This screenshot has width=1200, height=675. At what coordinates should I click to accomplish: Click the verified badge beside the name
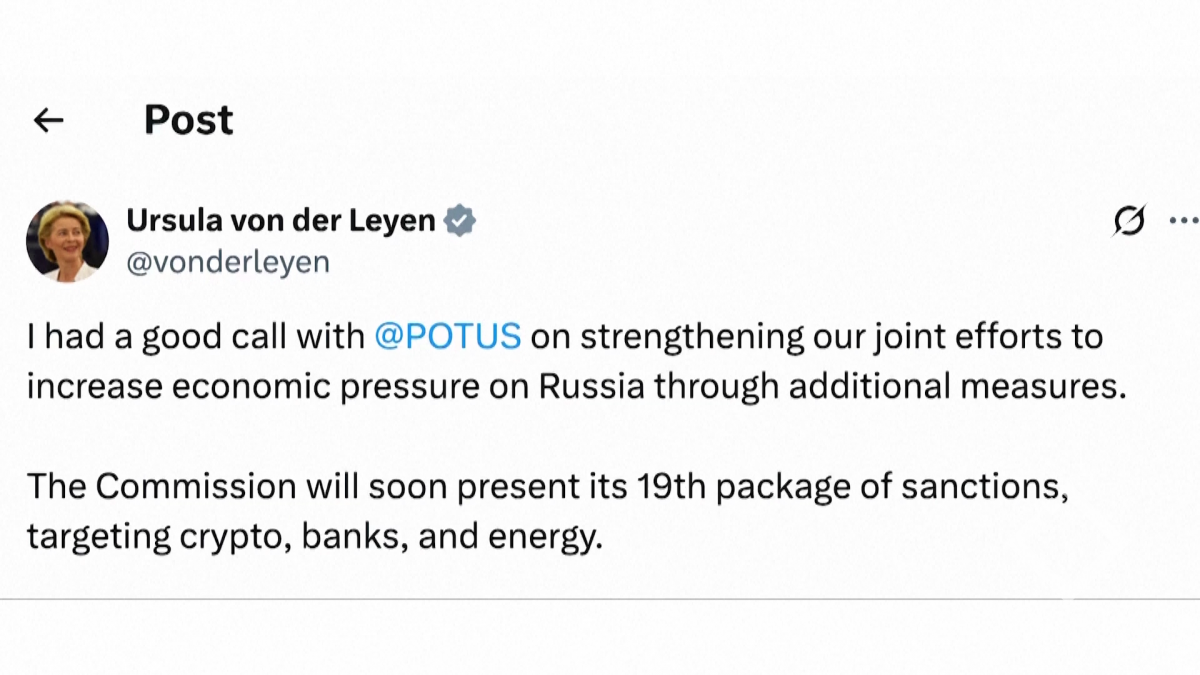click(x=460, y=221)
